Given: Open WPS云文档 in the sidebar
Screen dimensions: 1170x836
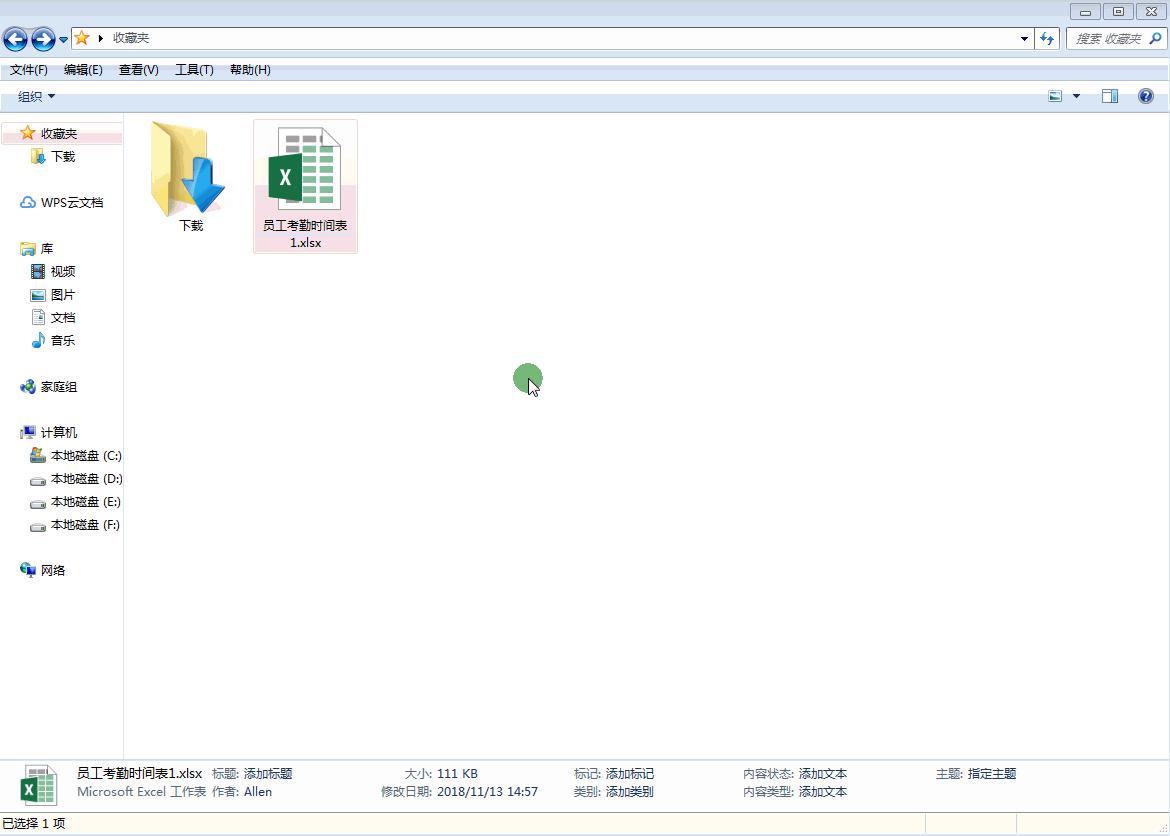Looking at the screenshot, I should pyautogui.click(x=71, y=202).
